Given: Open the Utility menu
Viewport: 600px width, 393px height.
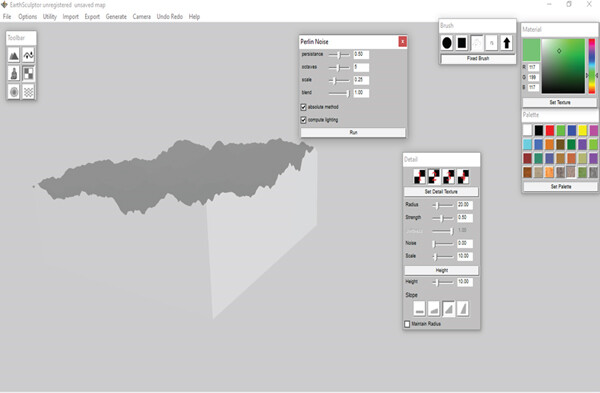Looking at the screenshot, I should [x=50, y=17].
